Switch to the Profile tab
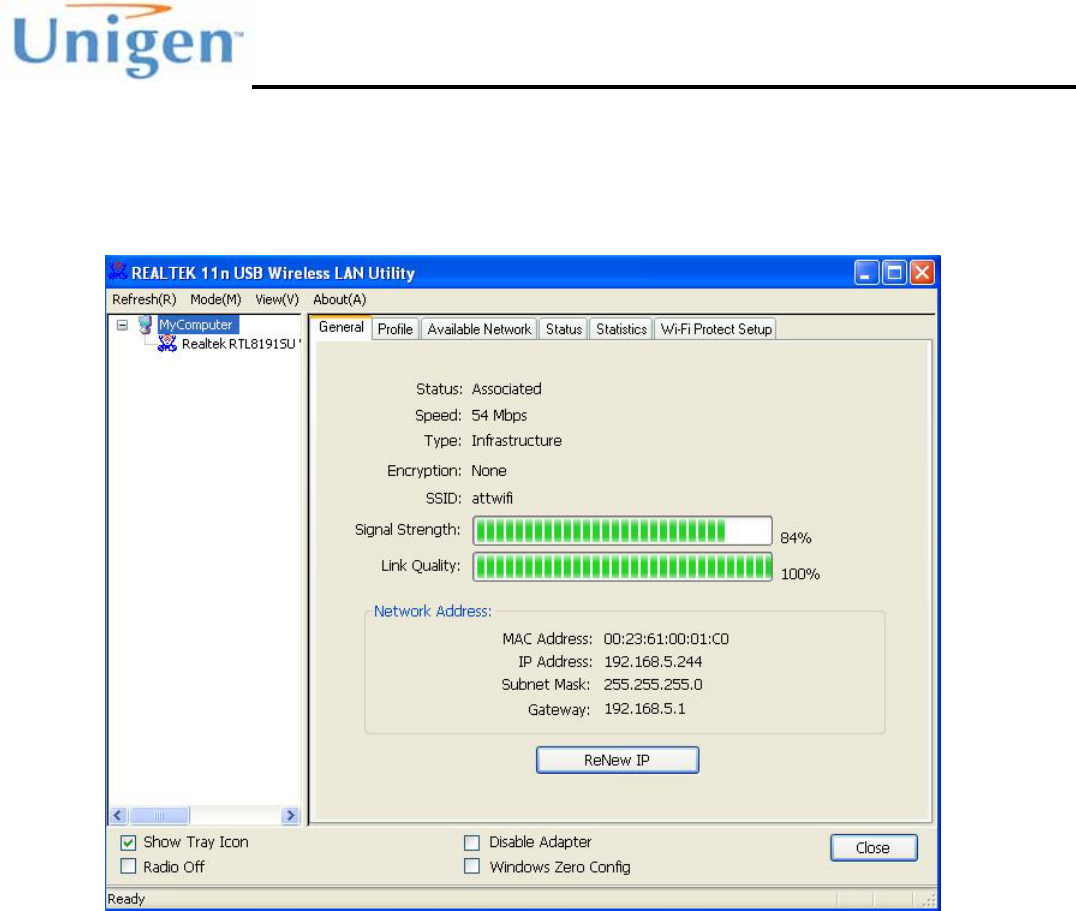Viewport: 1076px width, 911px height. (x=395, y=329)
